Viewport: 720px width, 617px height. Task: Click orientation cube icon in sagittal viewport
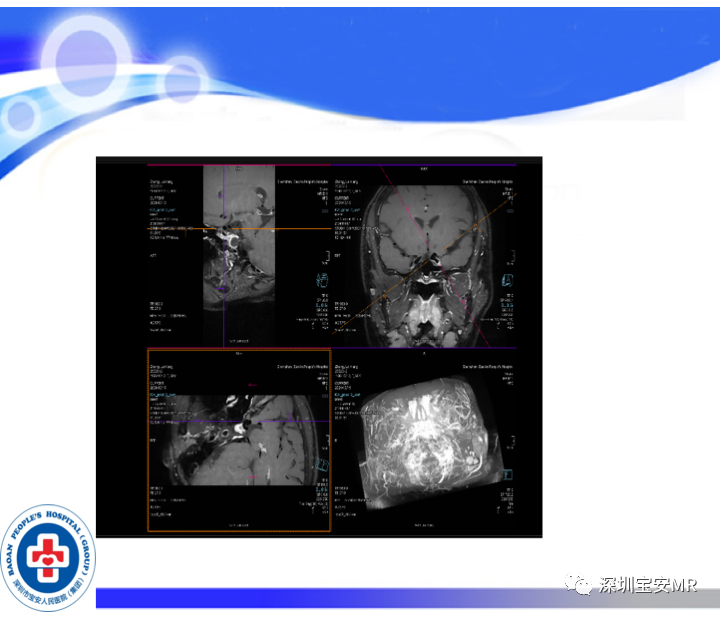[x=322, y=279]
